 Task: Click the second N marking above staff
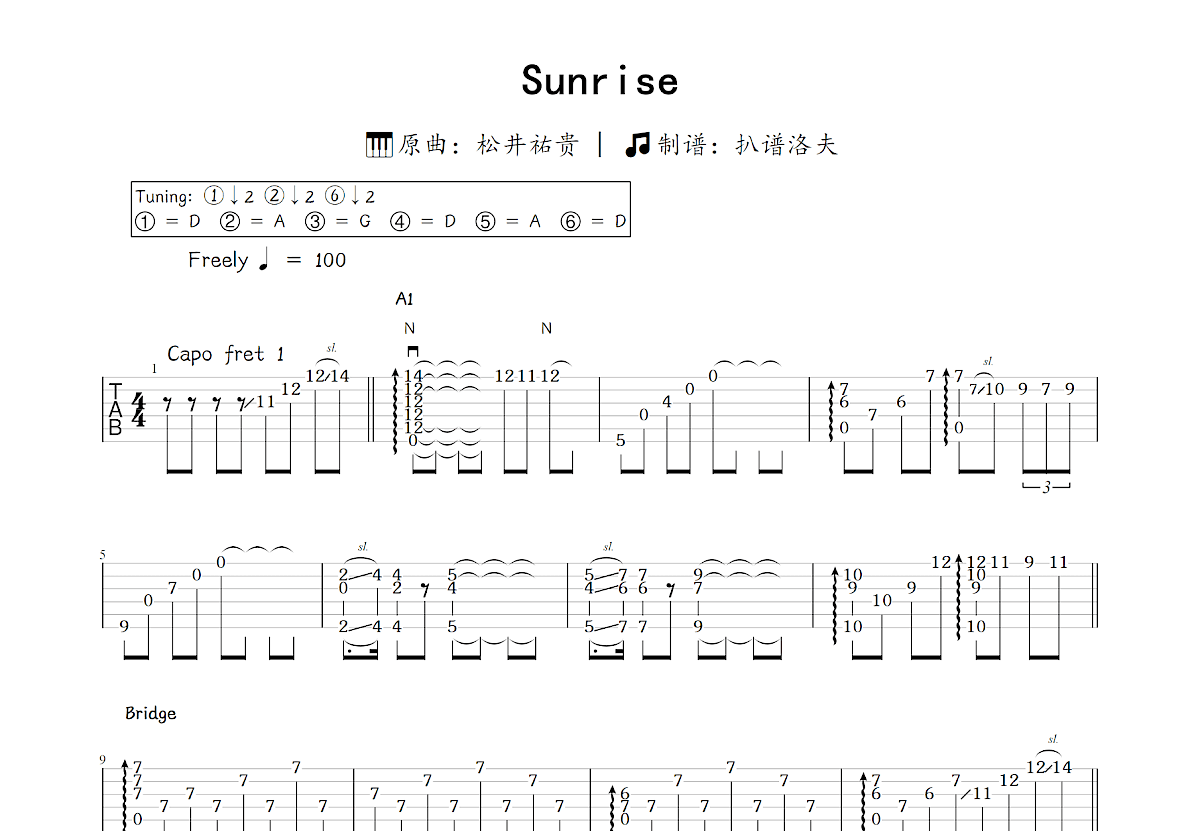[x=546, y=328]
